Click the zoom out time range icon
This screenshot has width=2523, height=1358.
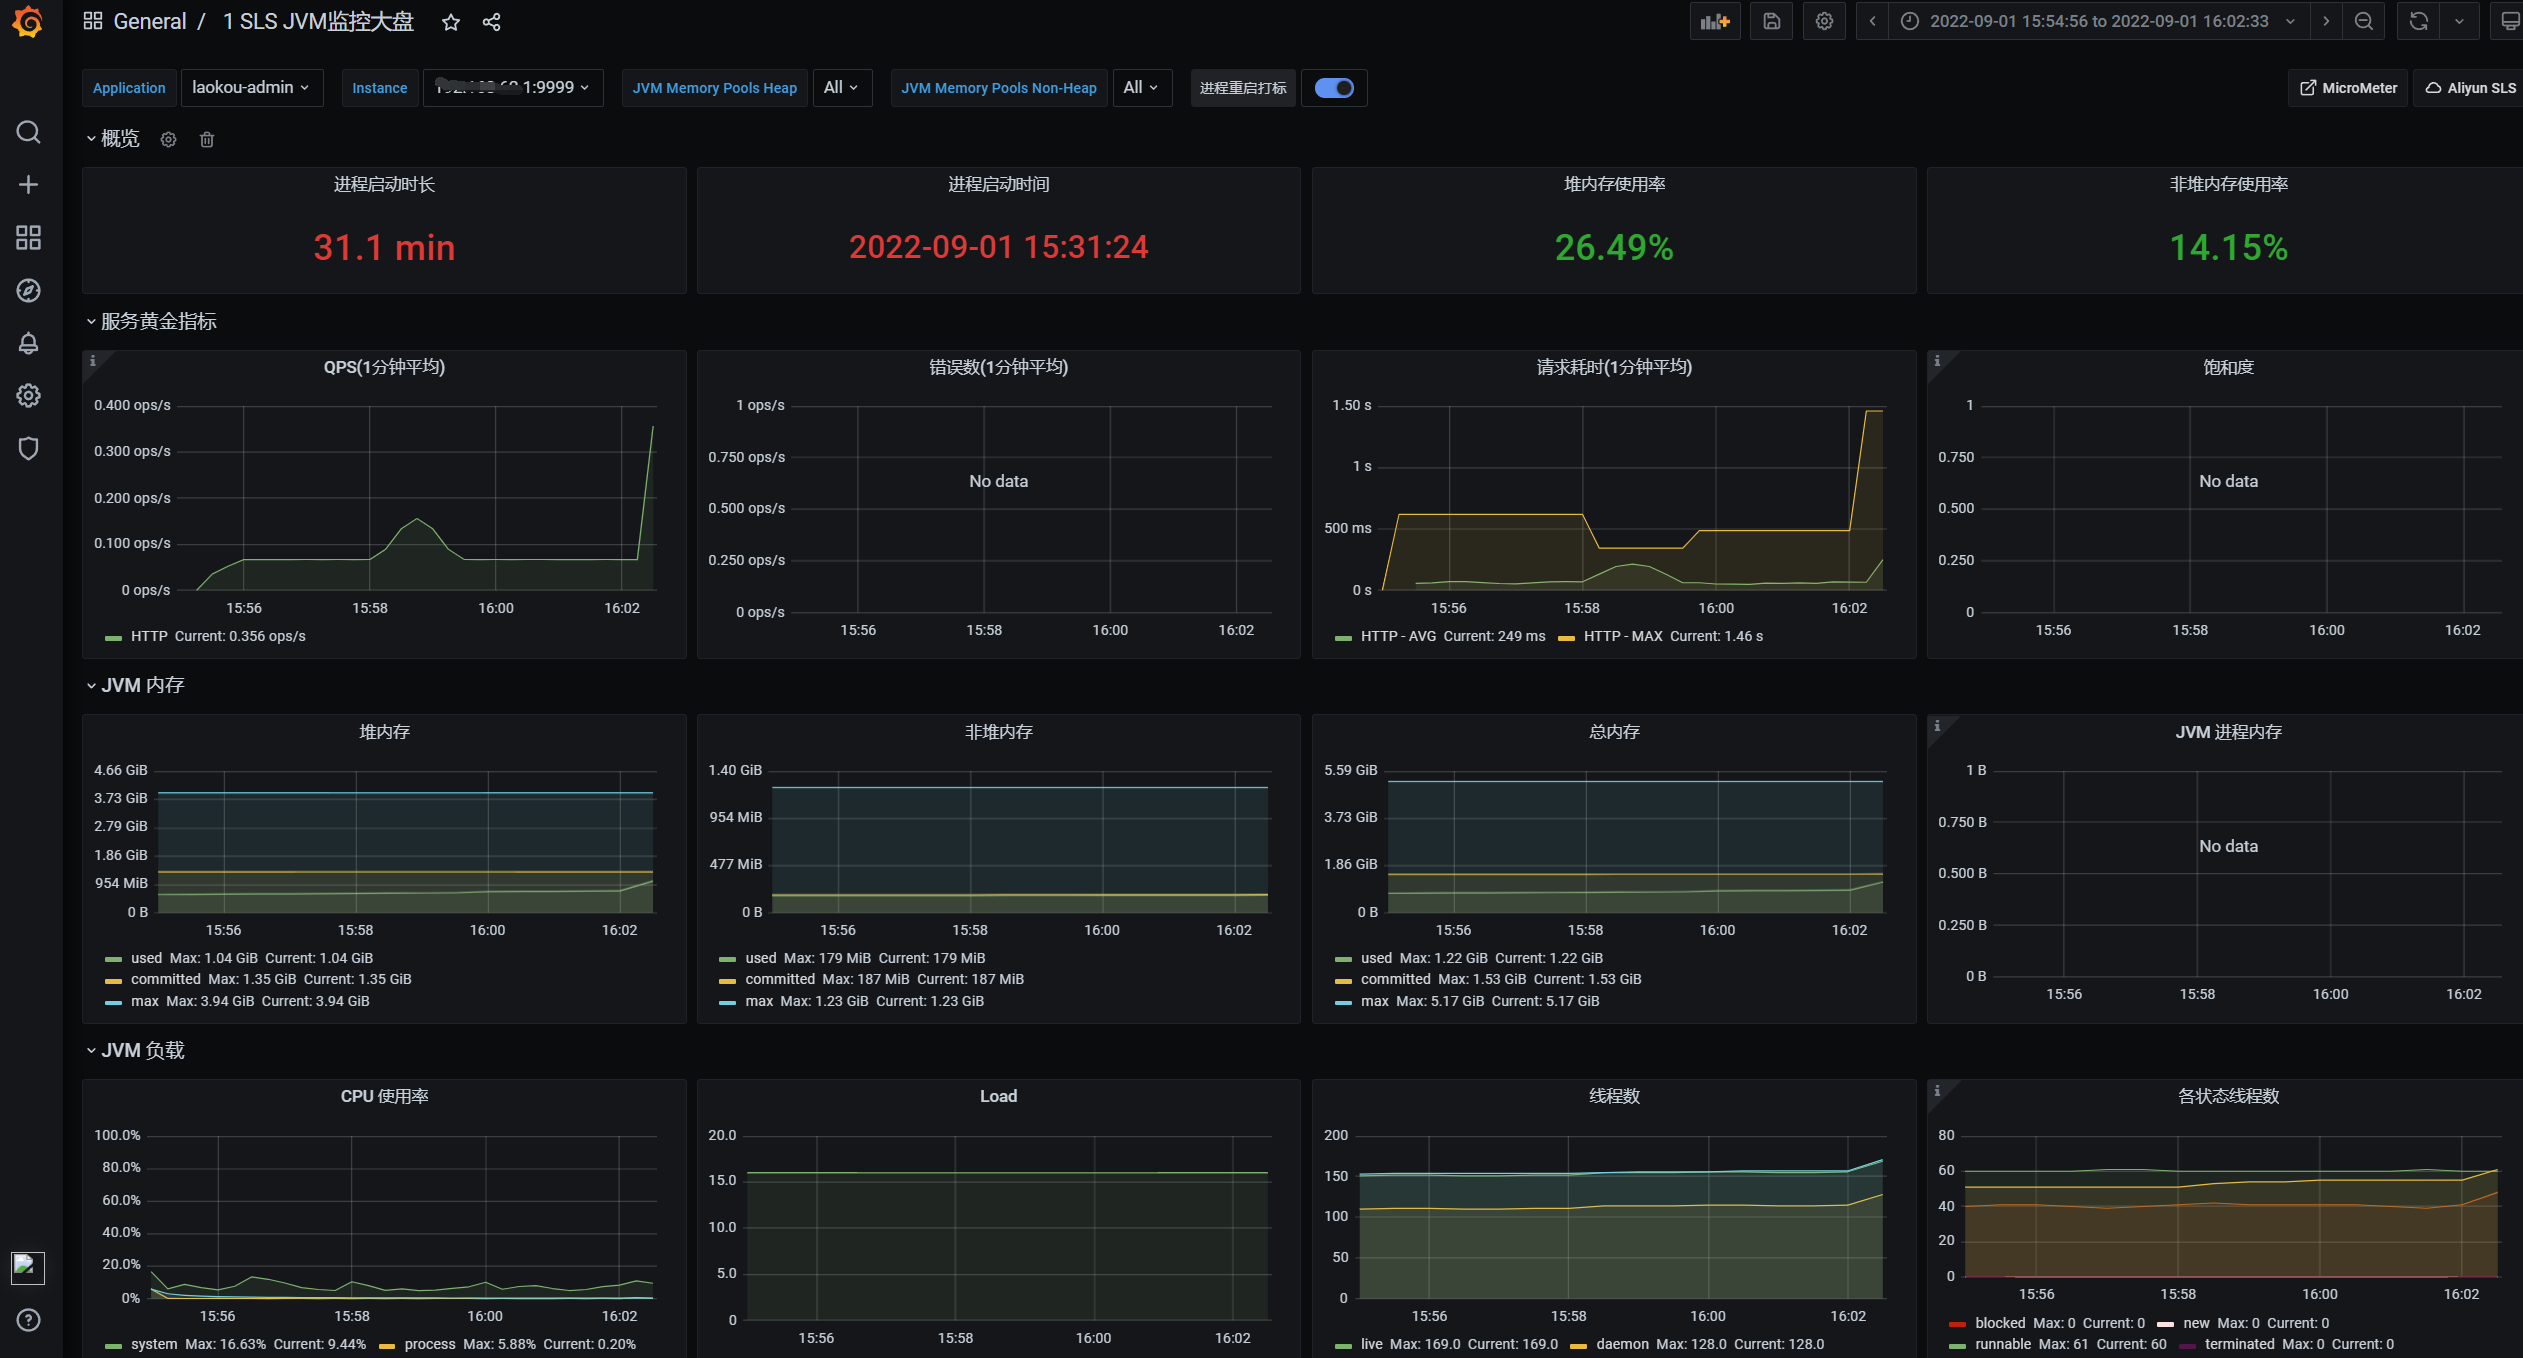pyautogui.click(x=2364, y=21)
